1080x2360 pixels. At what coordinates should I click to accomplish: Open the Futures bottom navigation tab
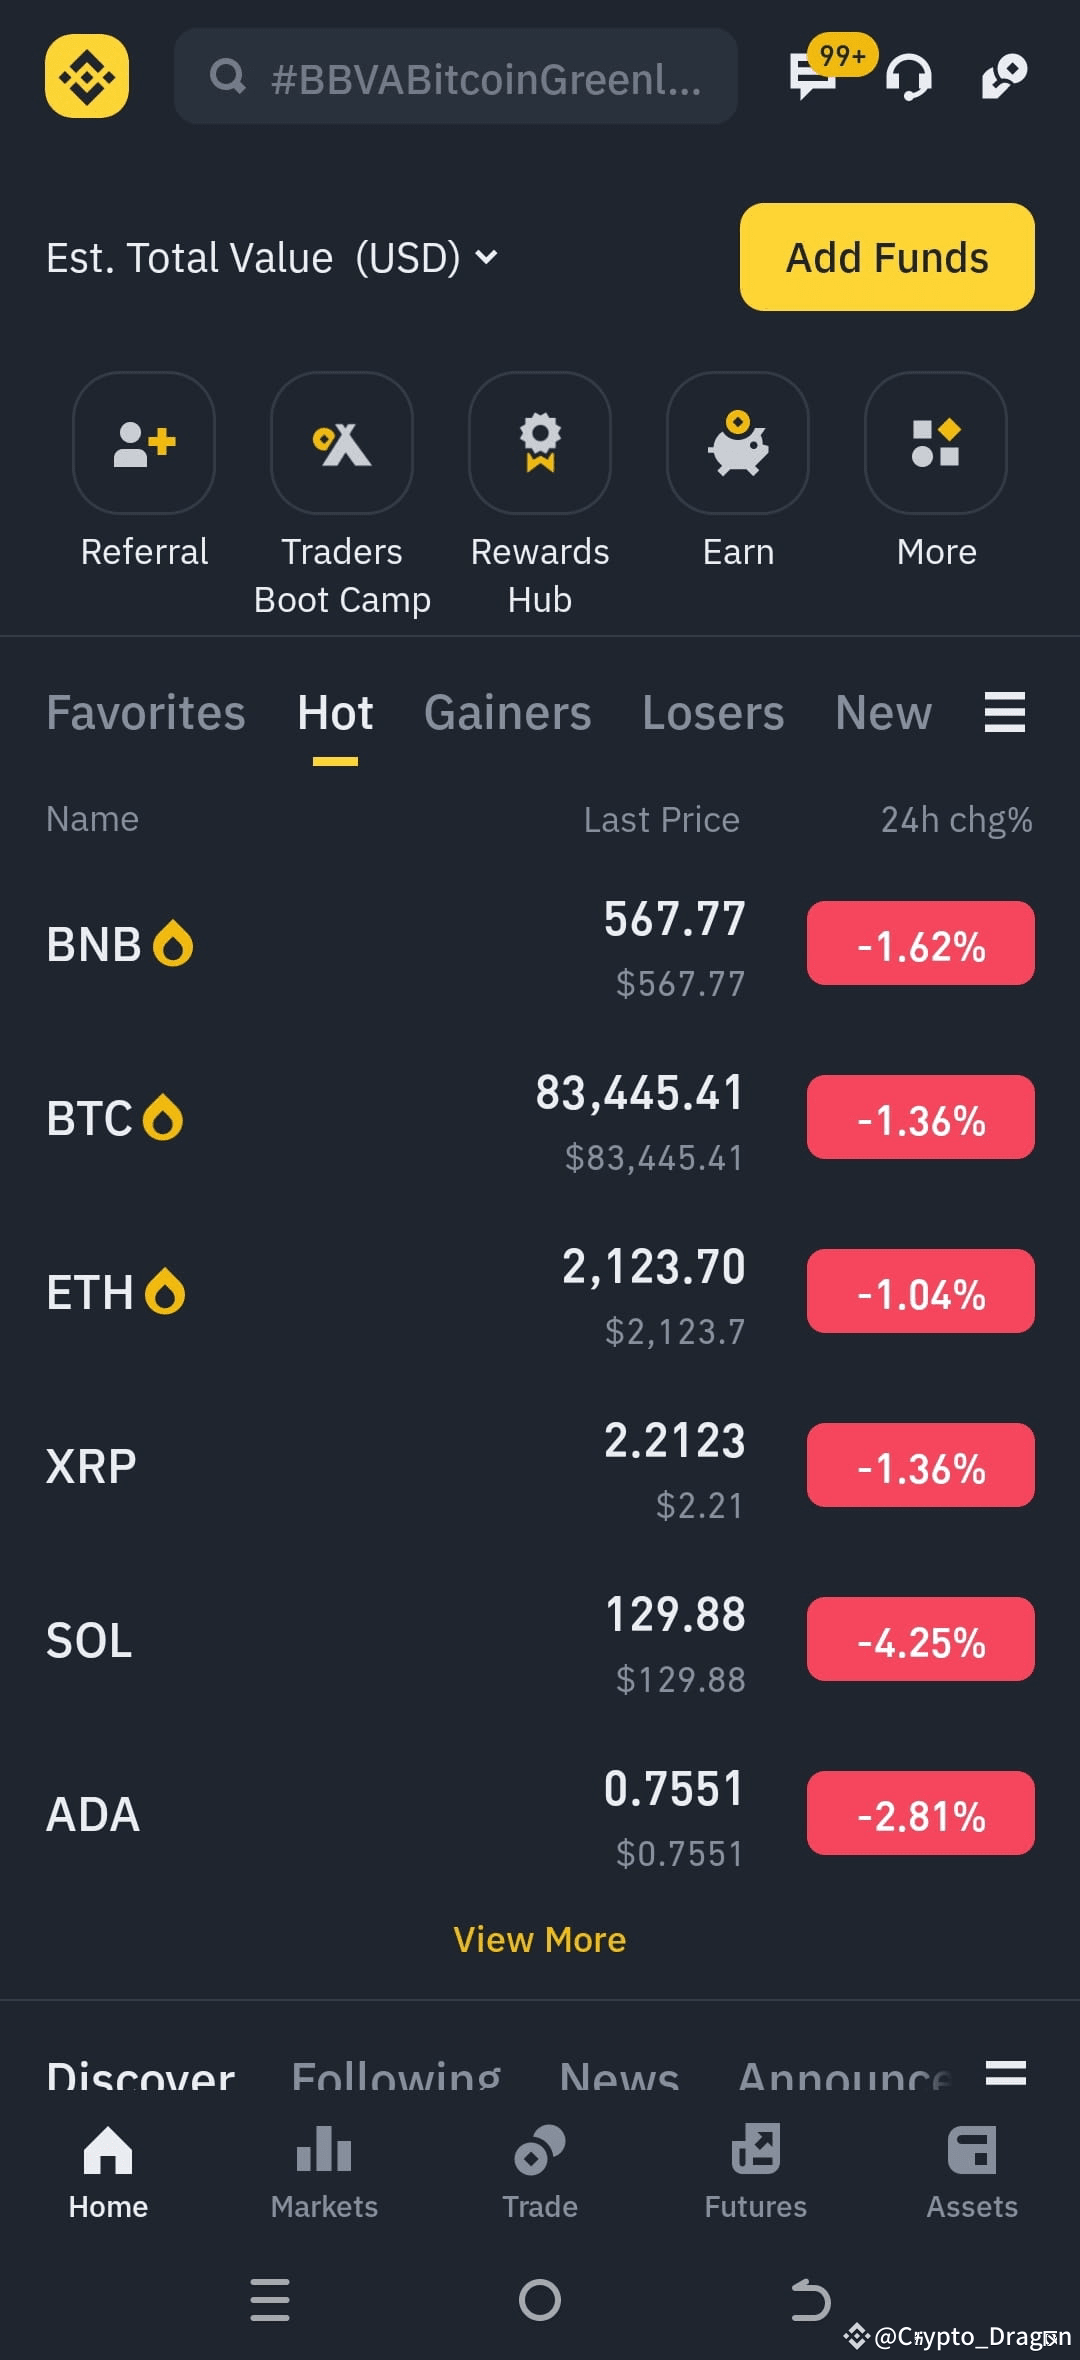coord(756,2172)
